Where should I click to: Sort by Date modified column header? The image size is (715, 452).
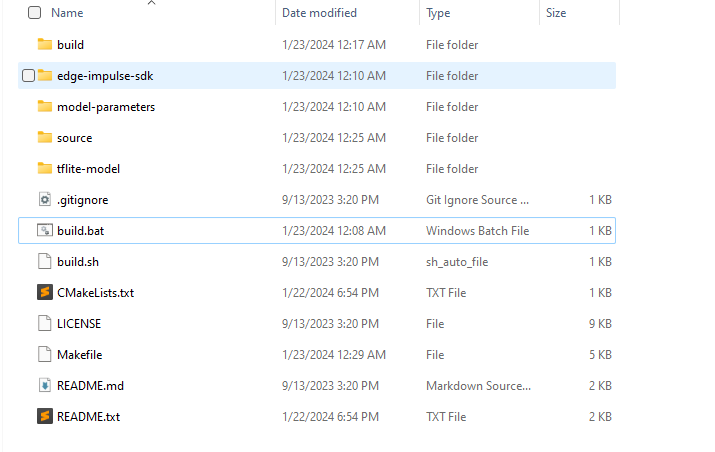(319, 13)
